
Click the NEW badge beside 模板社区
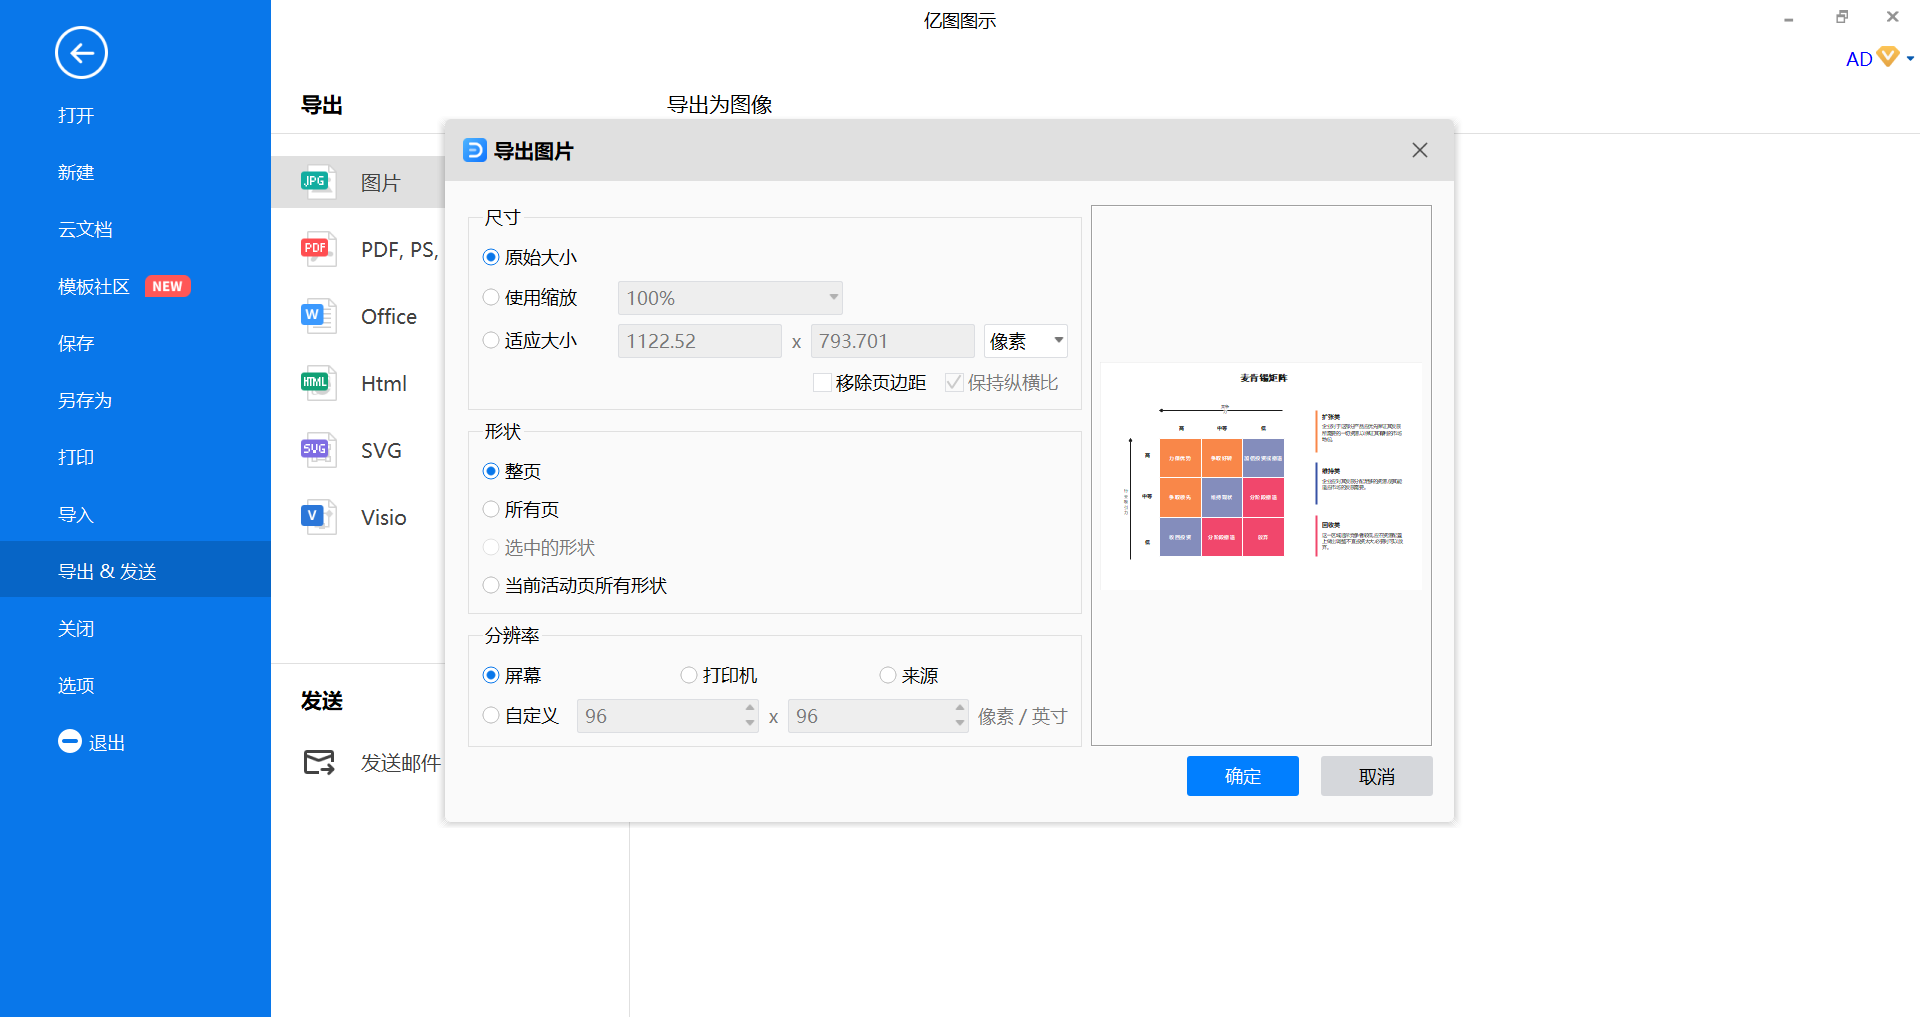pyautogui.click(x=167, y=286)
